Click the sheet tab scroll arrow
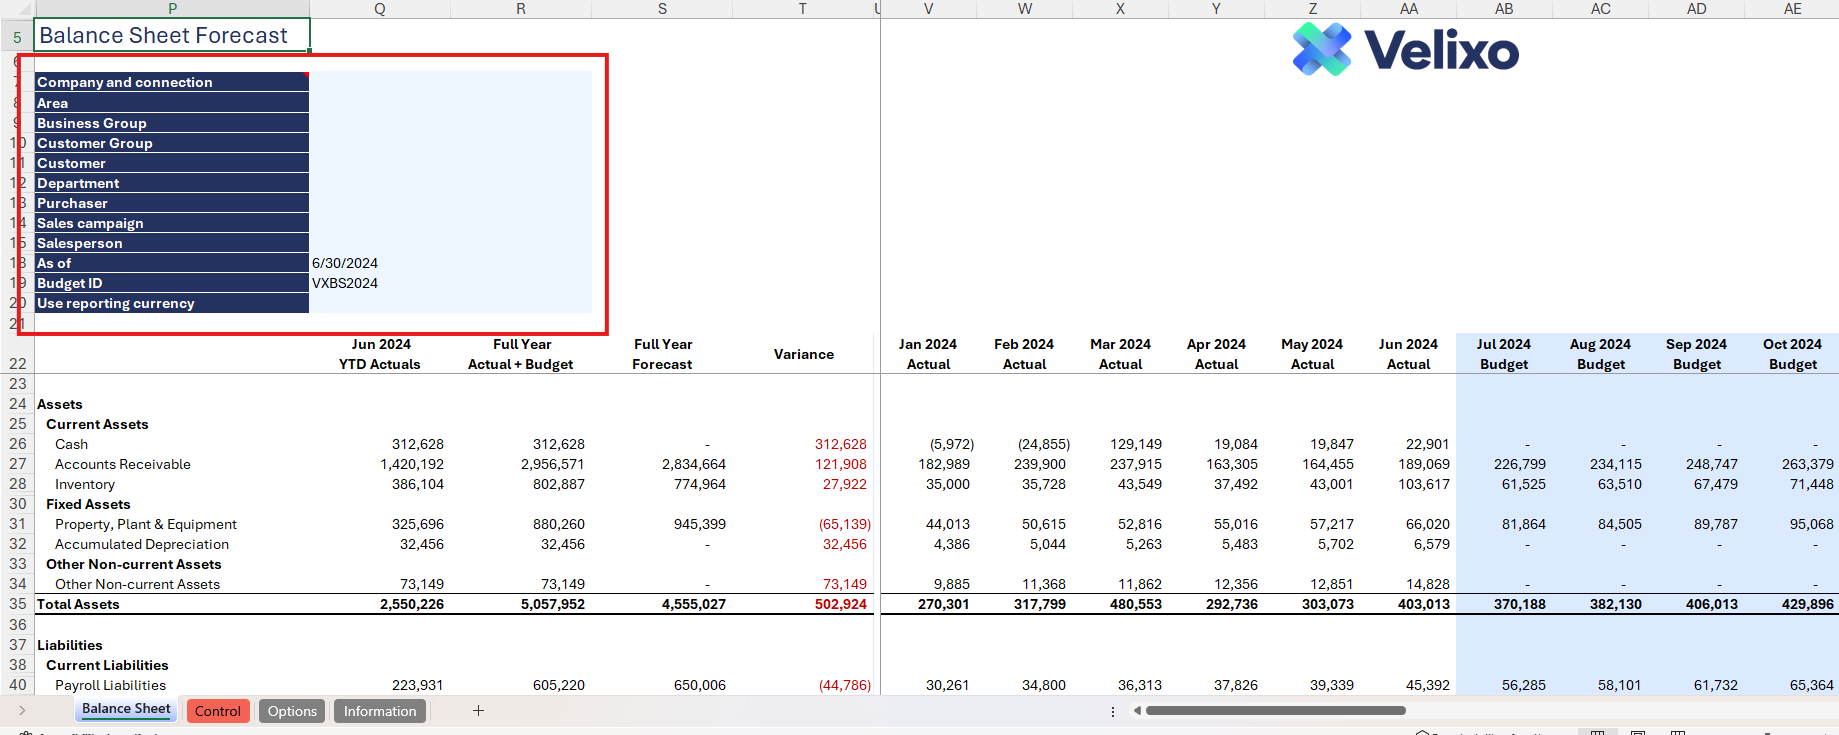 (x=22, y=711)
